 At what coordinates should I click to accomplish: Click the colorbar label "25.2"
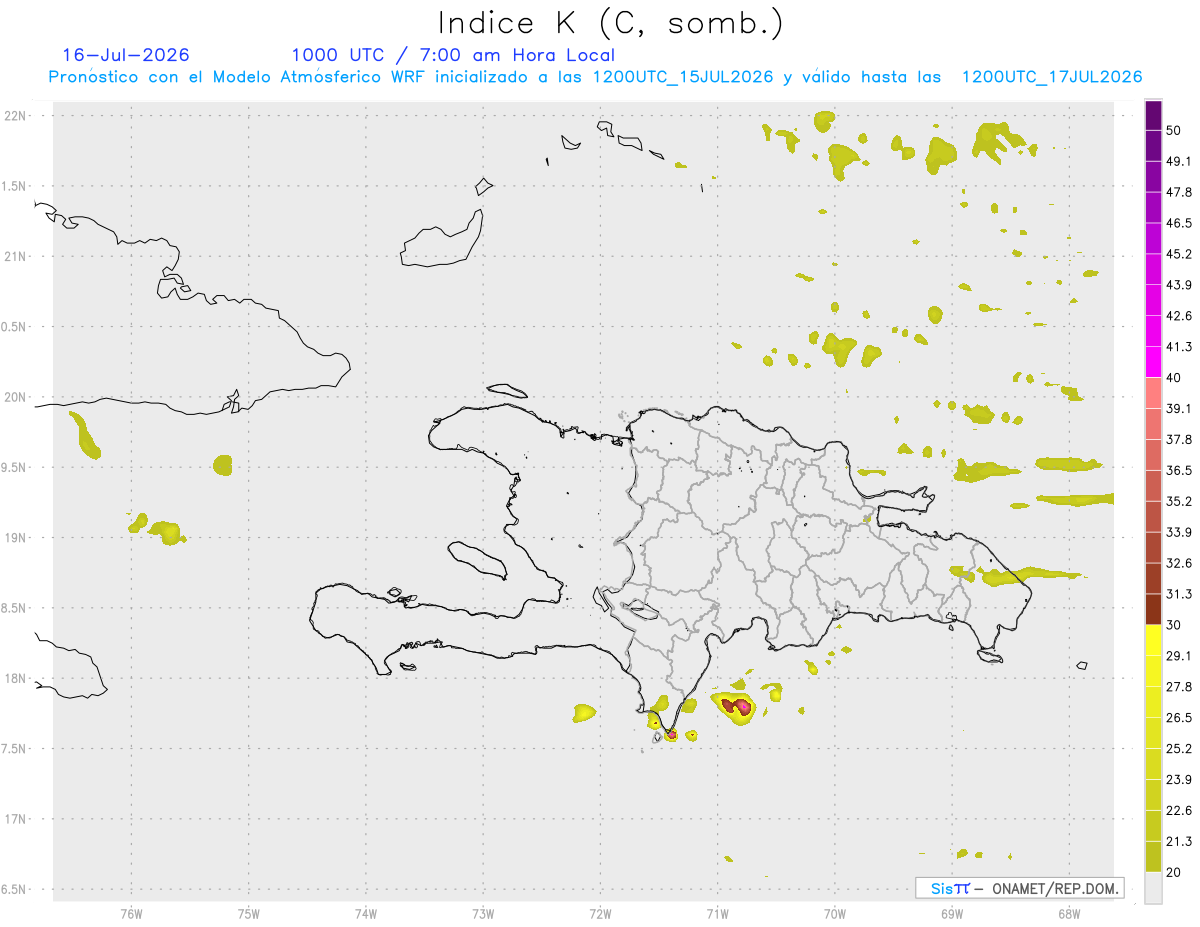tap(1179, 749)
